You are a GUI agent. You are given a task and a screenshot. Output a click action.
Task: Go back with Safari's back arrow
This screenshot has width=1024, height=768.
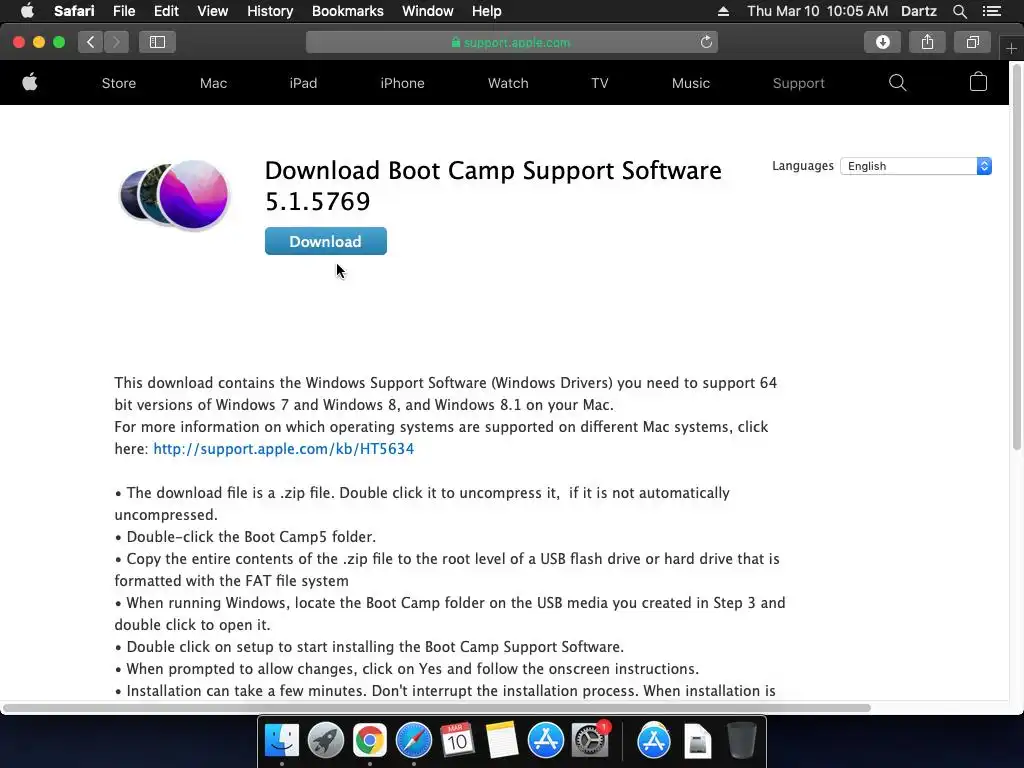click(91, 42)
